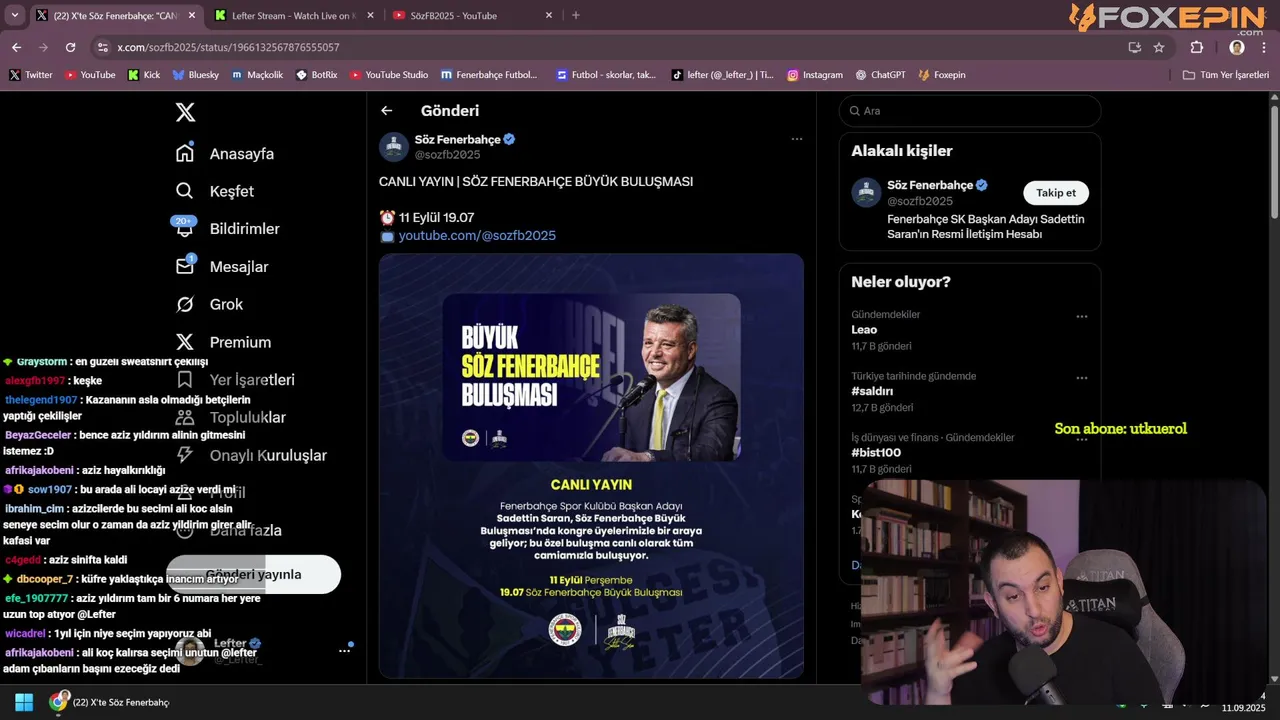Screen dimensions: 1280x720
Task: Click the browser back arrow
Action: 17,47
